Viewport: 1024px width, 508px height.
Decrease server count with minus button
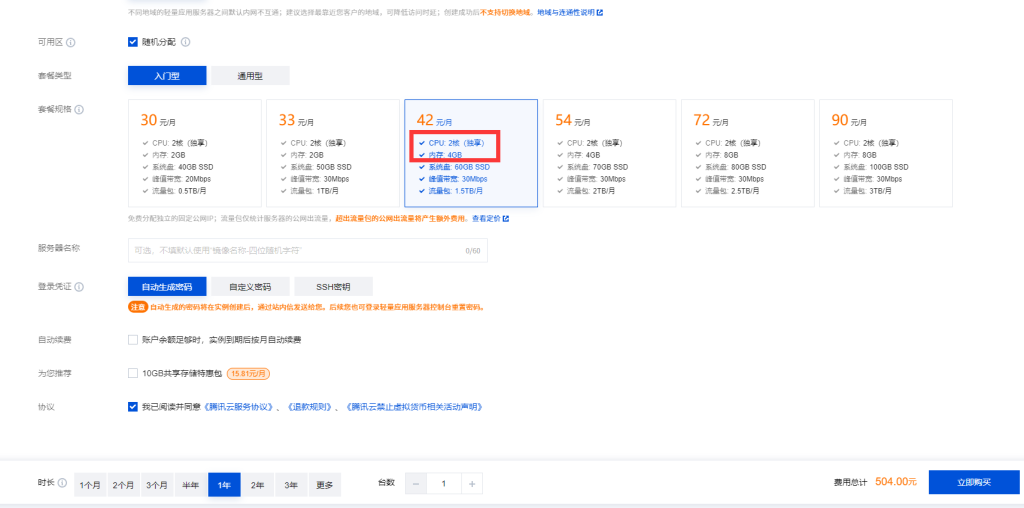[x=416, y=484]
